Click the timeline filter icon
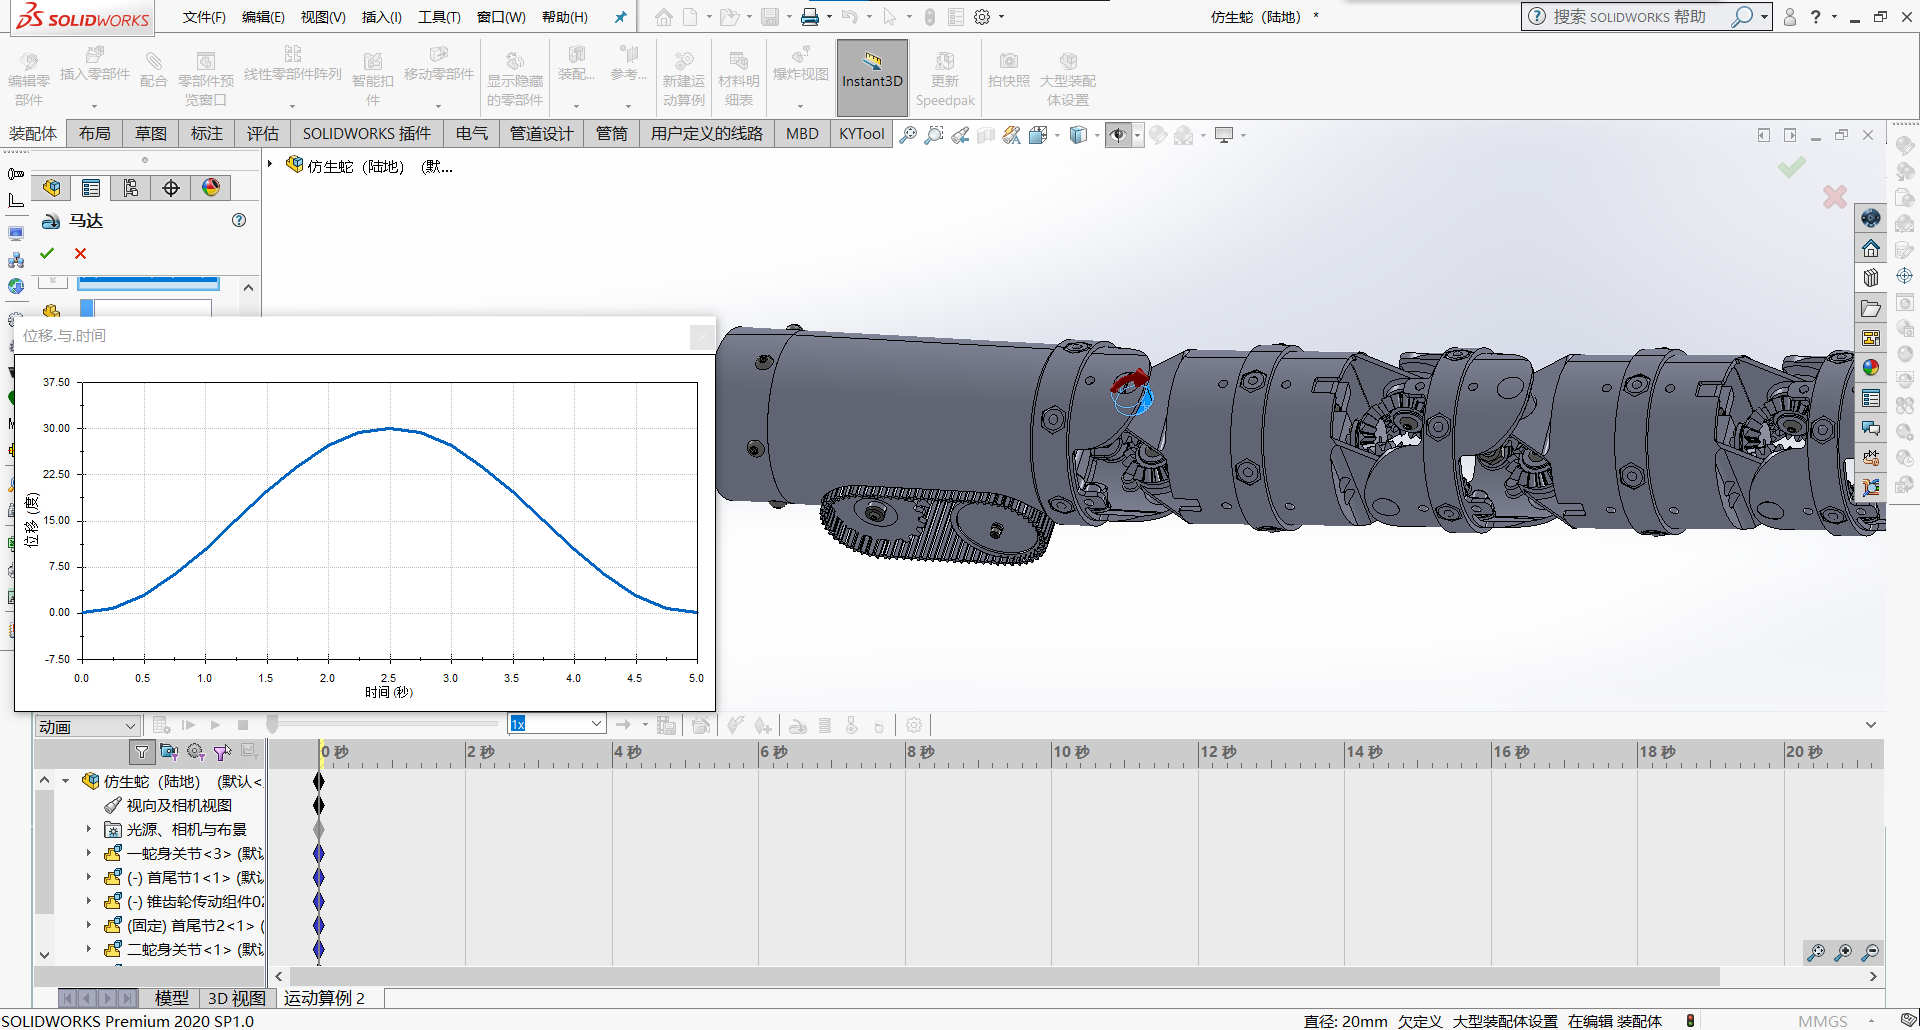The width and height of the screenshot is (1920, 1030). click(142, 752)
